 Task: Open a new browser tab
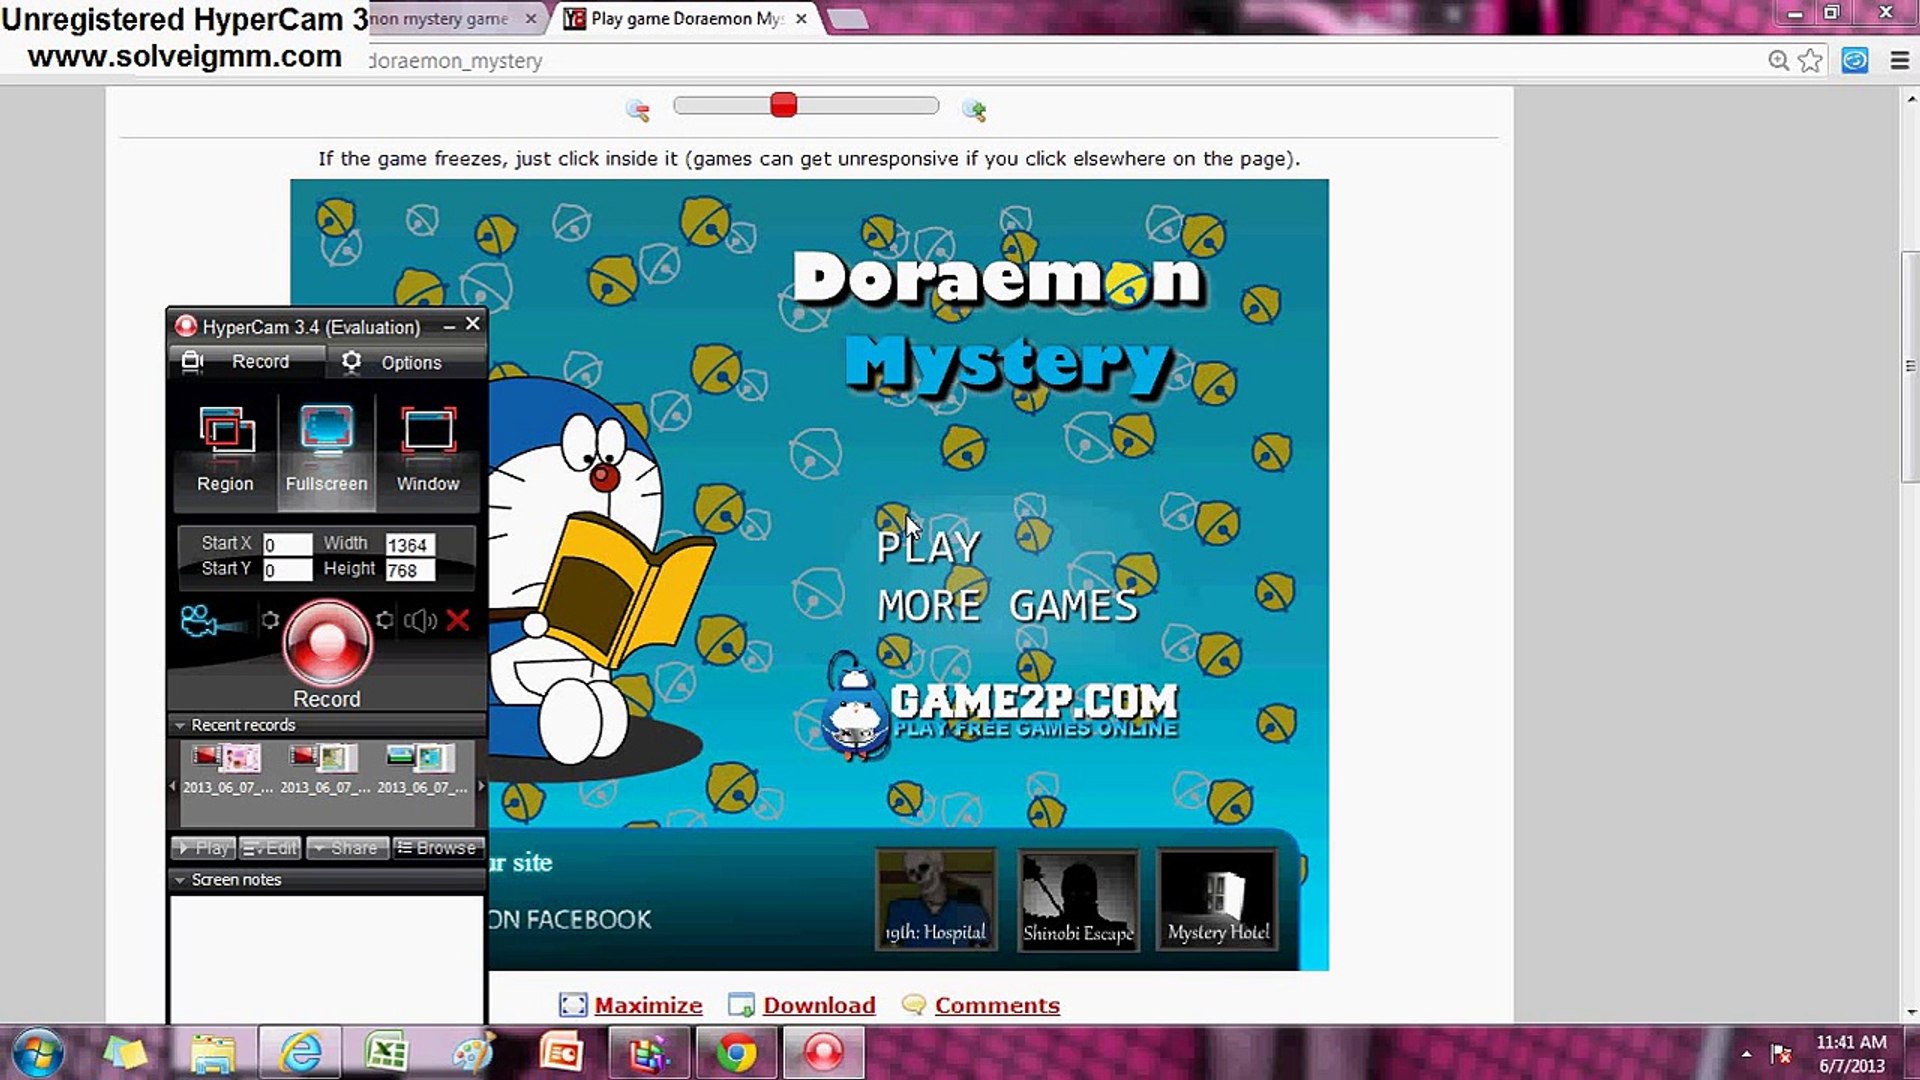tap(848, 19)
